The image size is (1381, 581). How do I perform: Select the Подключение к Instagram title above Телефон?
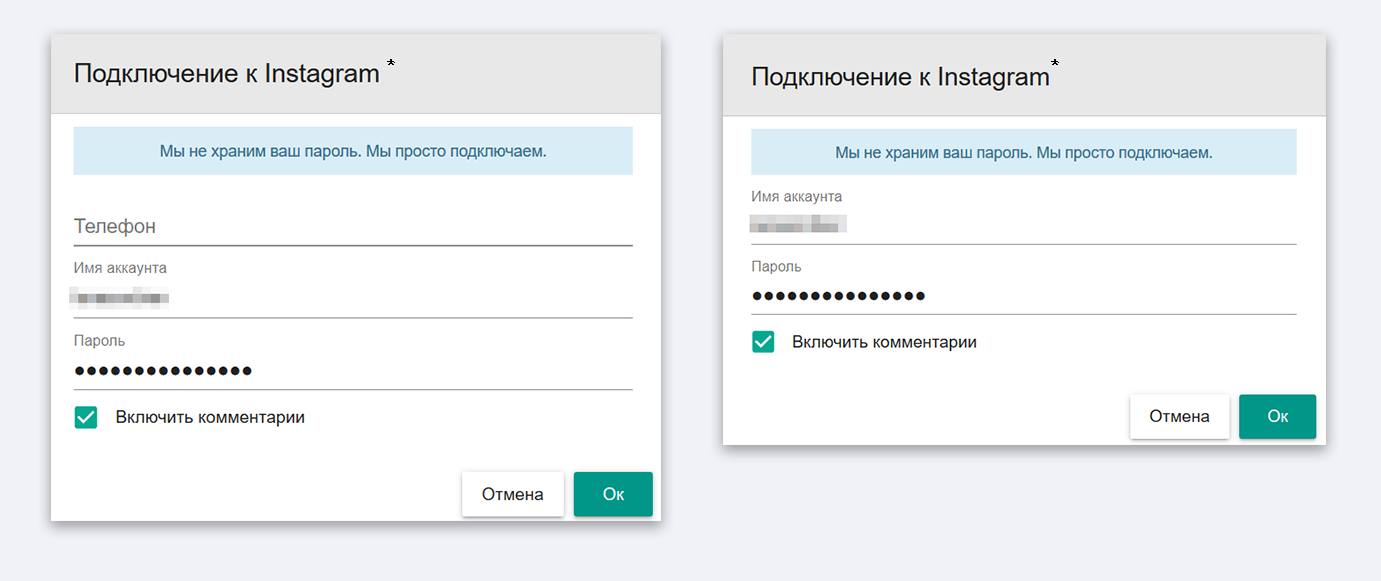[x=227, y=74]
